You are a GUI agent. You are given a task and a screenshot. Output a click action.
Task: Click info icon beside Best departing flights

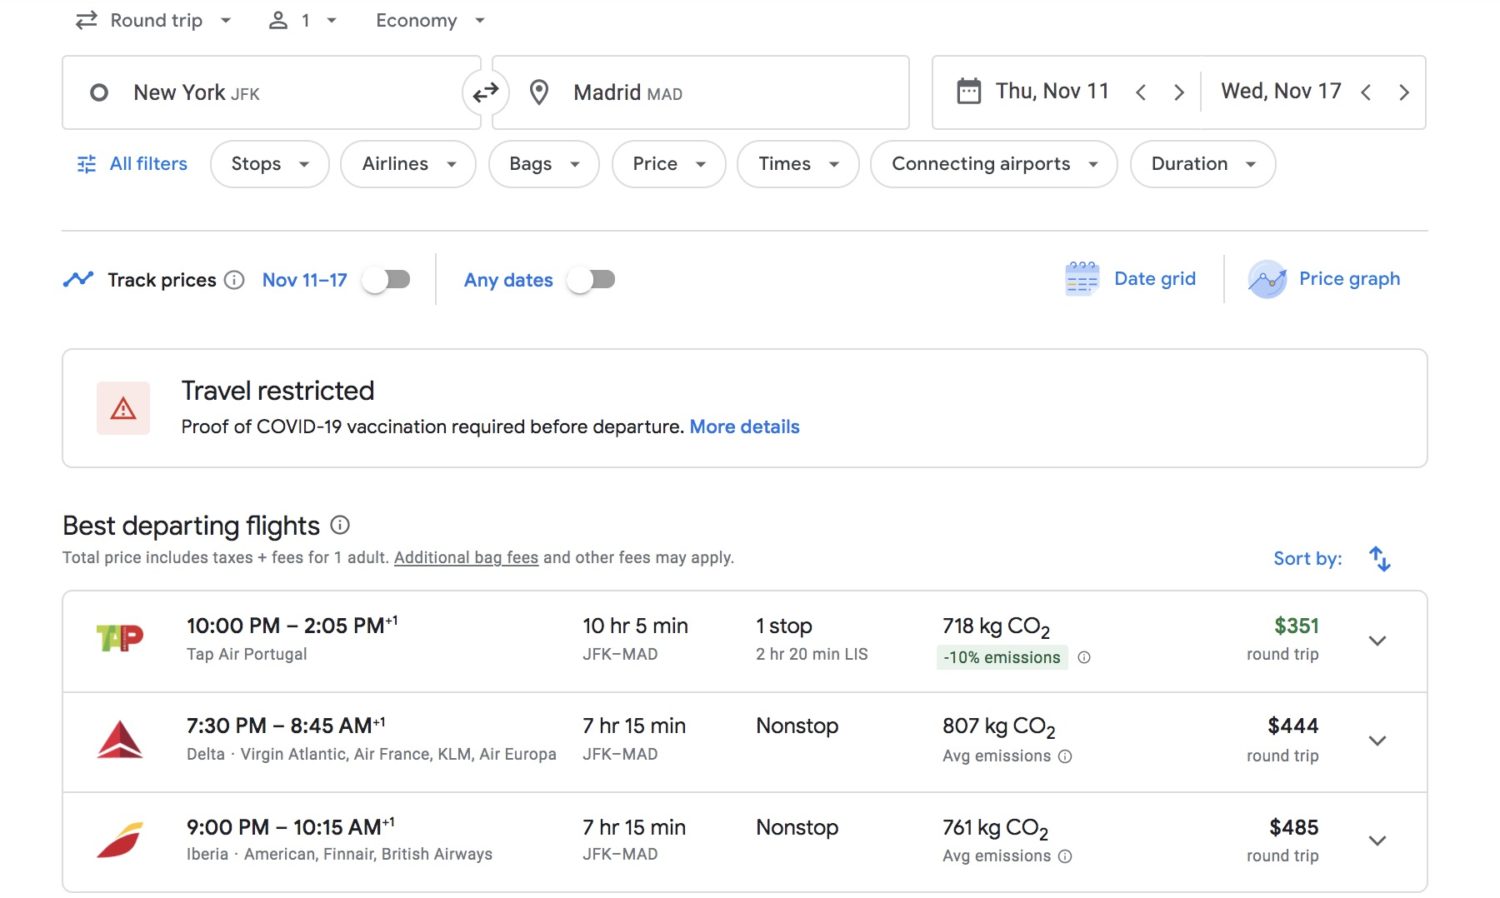[x=340, y=525]
